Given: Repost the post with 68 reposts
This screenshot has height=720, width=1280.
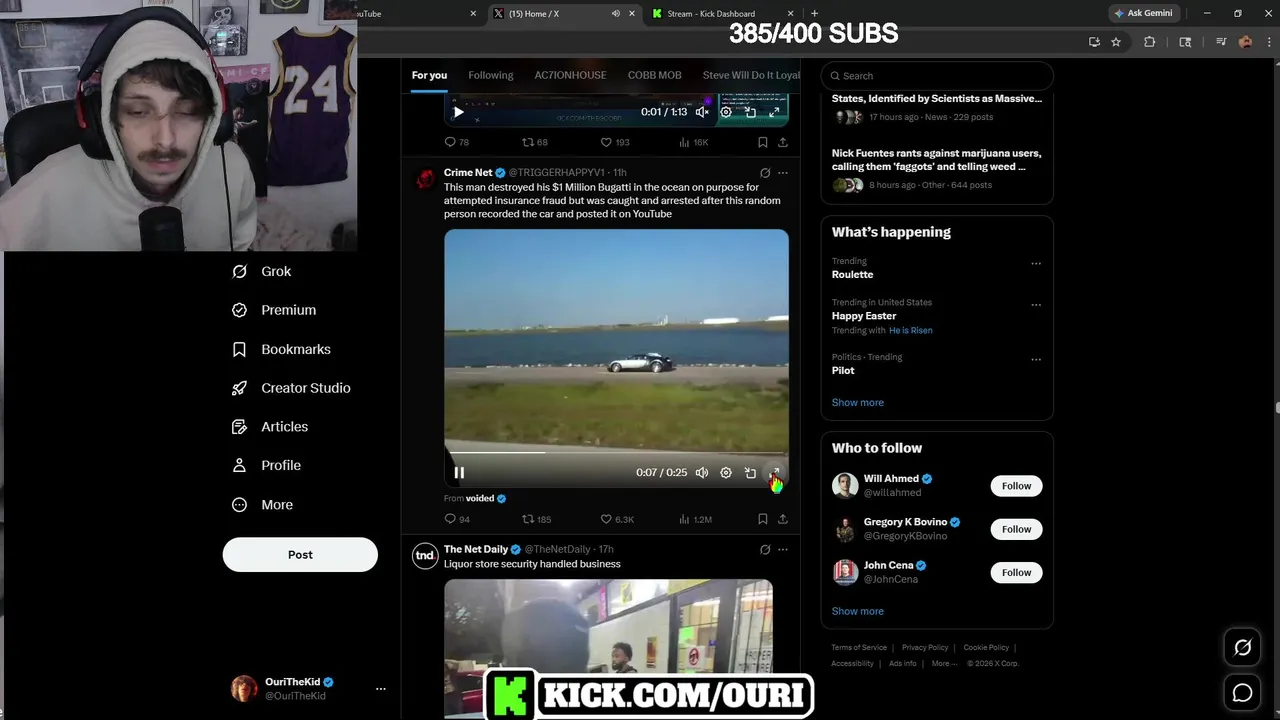Looking at the screenshot, I should coord(535,143).
